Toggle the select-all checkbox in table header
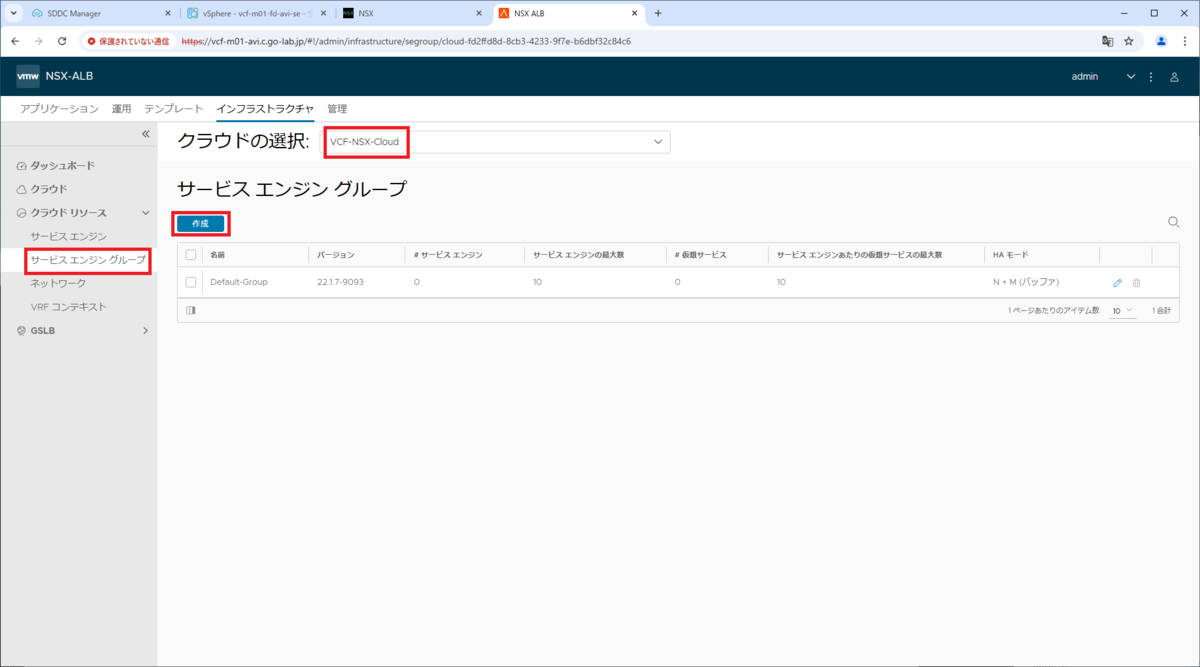 [x=191, y=255]
